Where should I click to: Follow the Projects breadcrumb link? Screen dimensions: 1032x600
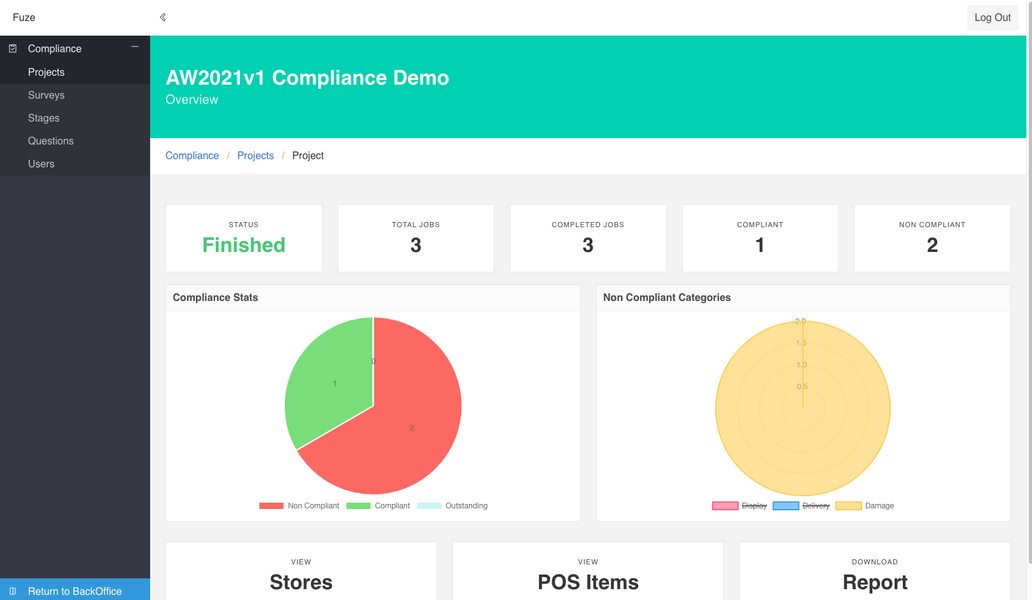[x=255, y=155]
